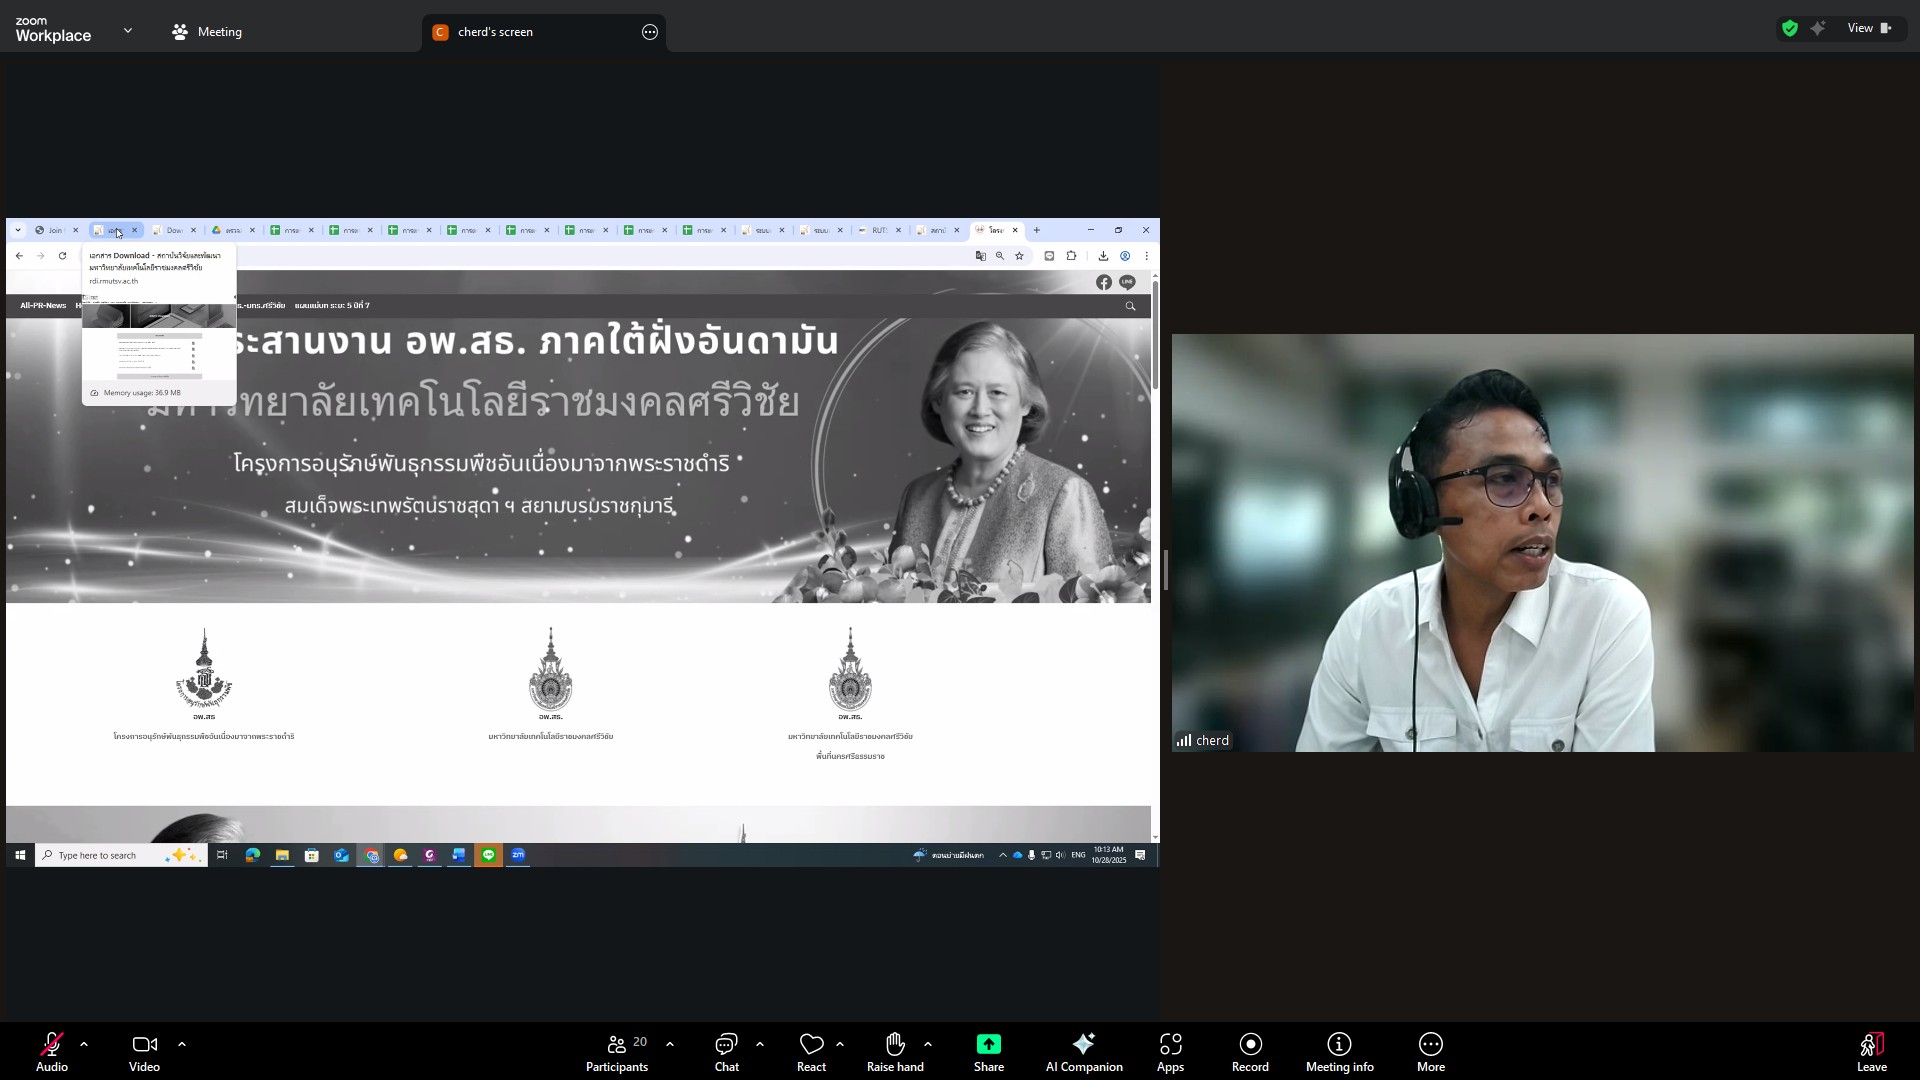1920x1080 pixels.
Task: Select the cherd's screen tab
Action: [496, 32]
